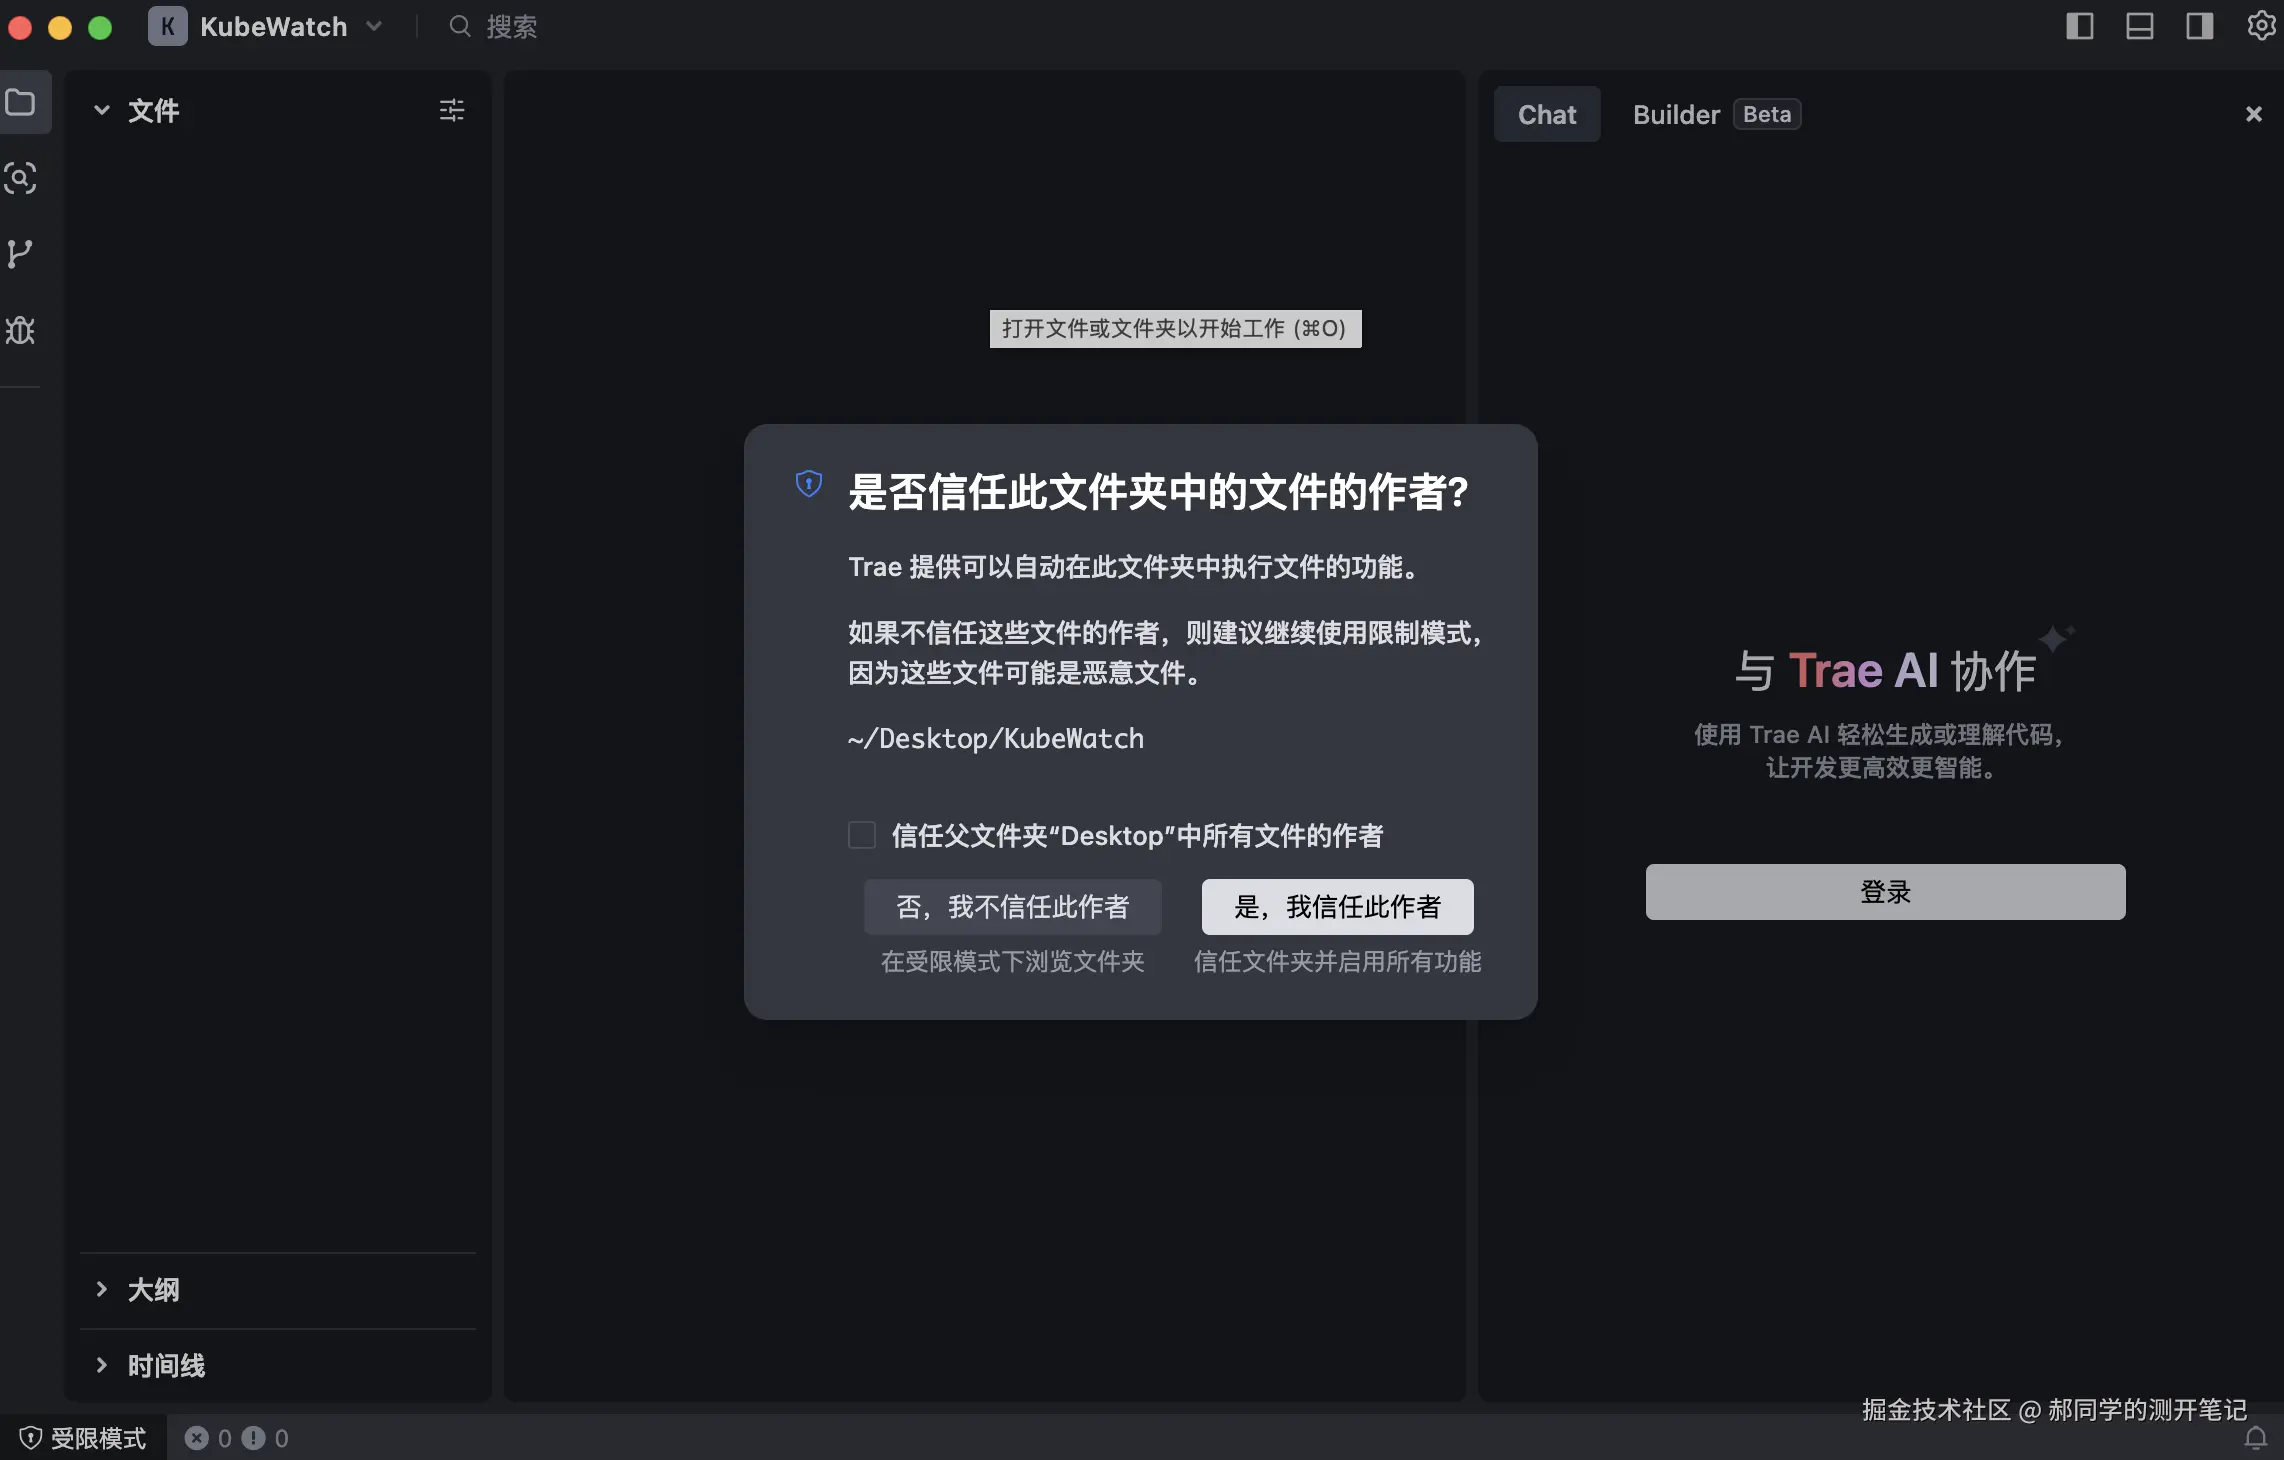Click the errors and warnings status indicator
2284x1460 pixels.
(236, 1438)
